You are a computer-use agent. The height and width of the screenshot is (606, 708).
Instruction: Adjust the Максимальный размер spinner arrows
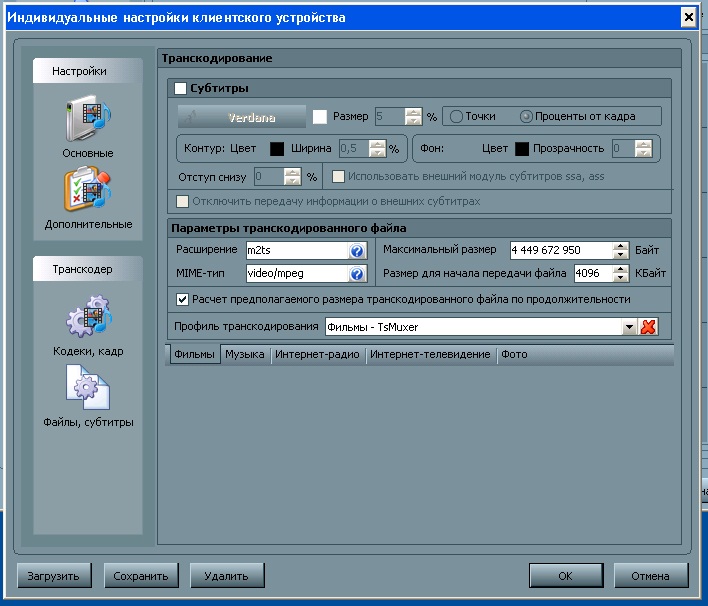coord(619,250)
